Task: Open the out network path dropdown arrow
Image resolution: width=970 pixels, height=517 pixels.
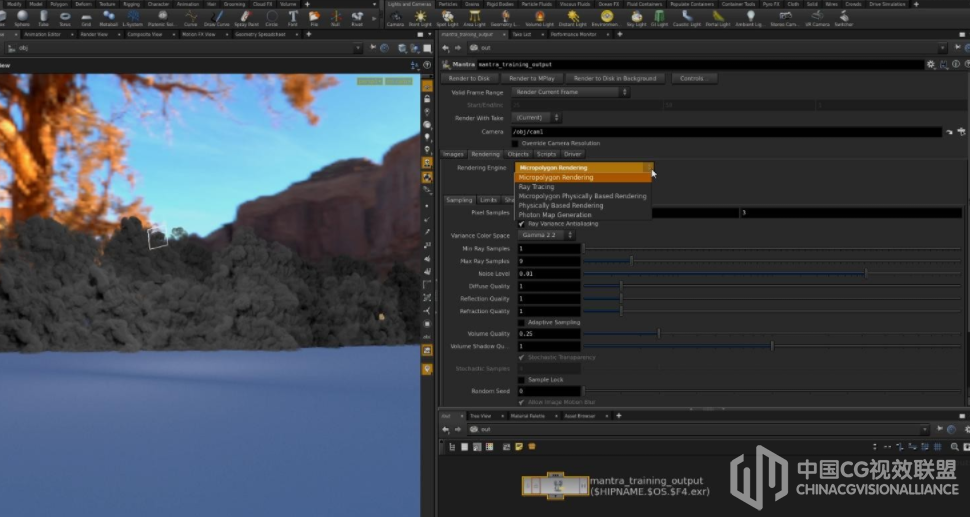Action: pyautogui.click(x=925, y=429)
